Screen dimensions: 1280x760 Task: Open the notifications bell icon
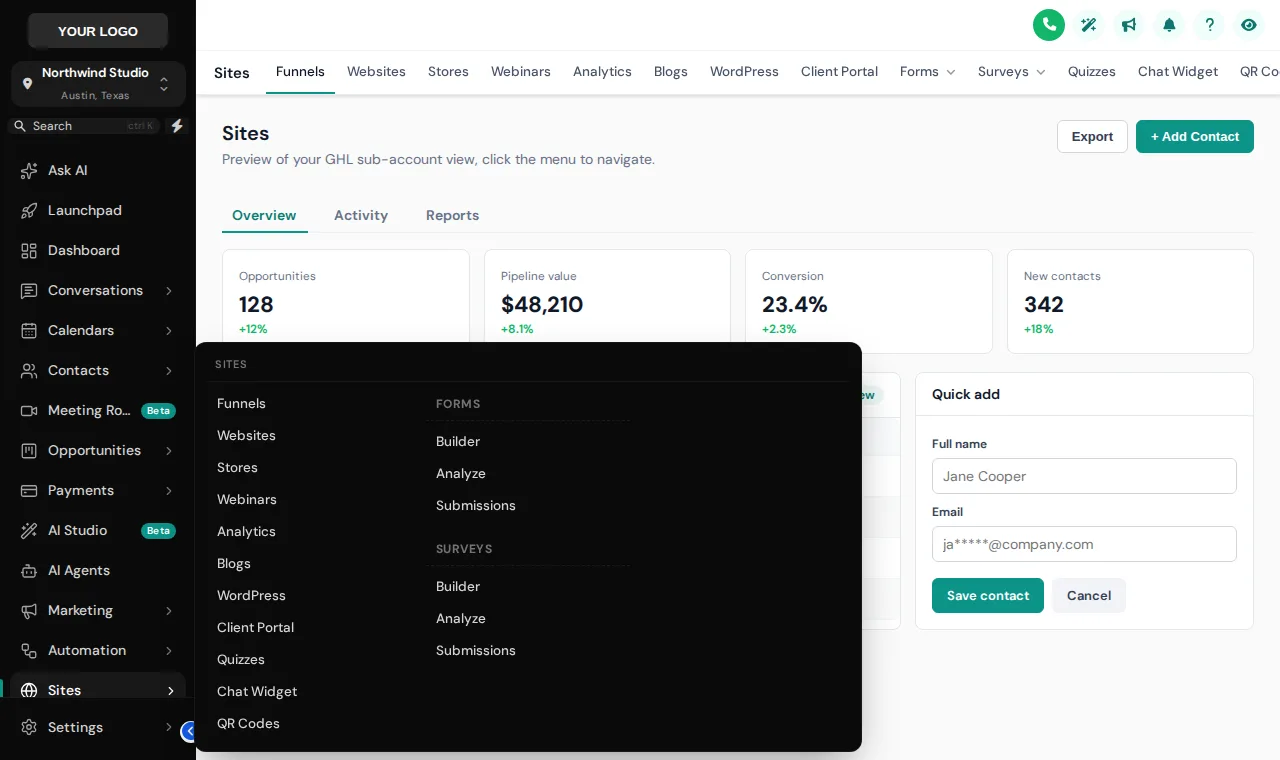[1169, 25]
